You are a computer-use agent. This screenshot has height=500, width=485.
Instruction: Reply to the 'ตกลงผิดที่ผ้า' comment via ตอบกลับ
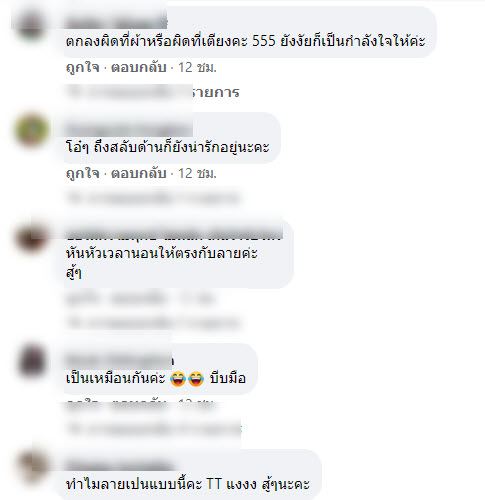click(138, 68)
